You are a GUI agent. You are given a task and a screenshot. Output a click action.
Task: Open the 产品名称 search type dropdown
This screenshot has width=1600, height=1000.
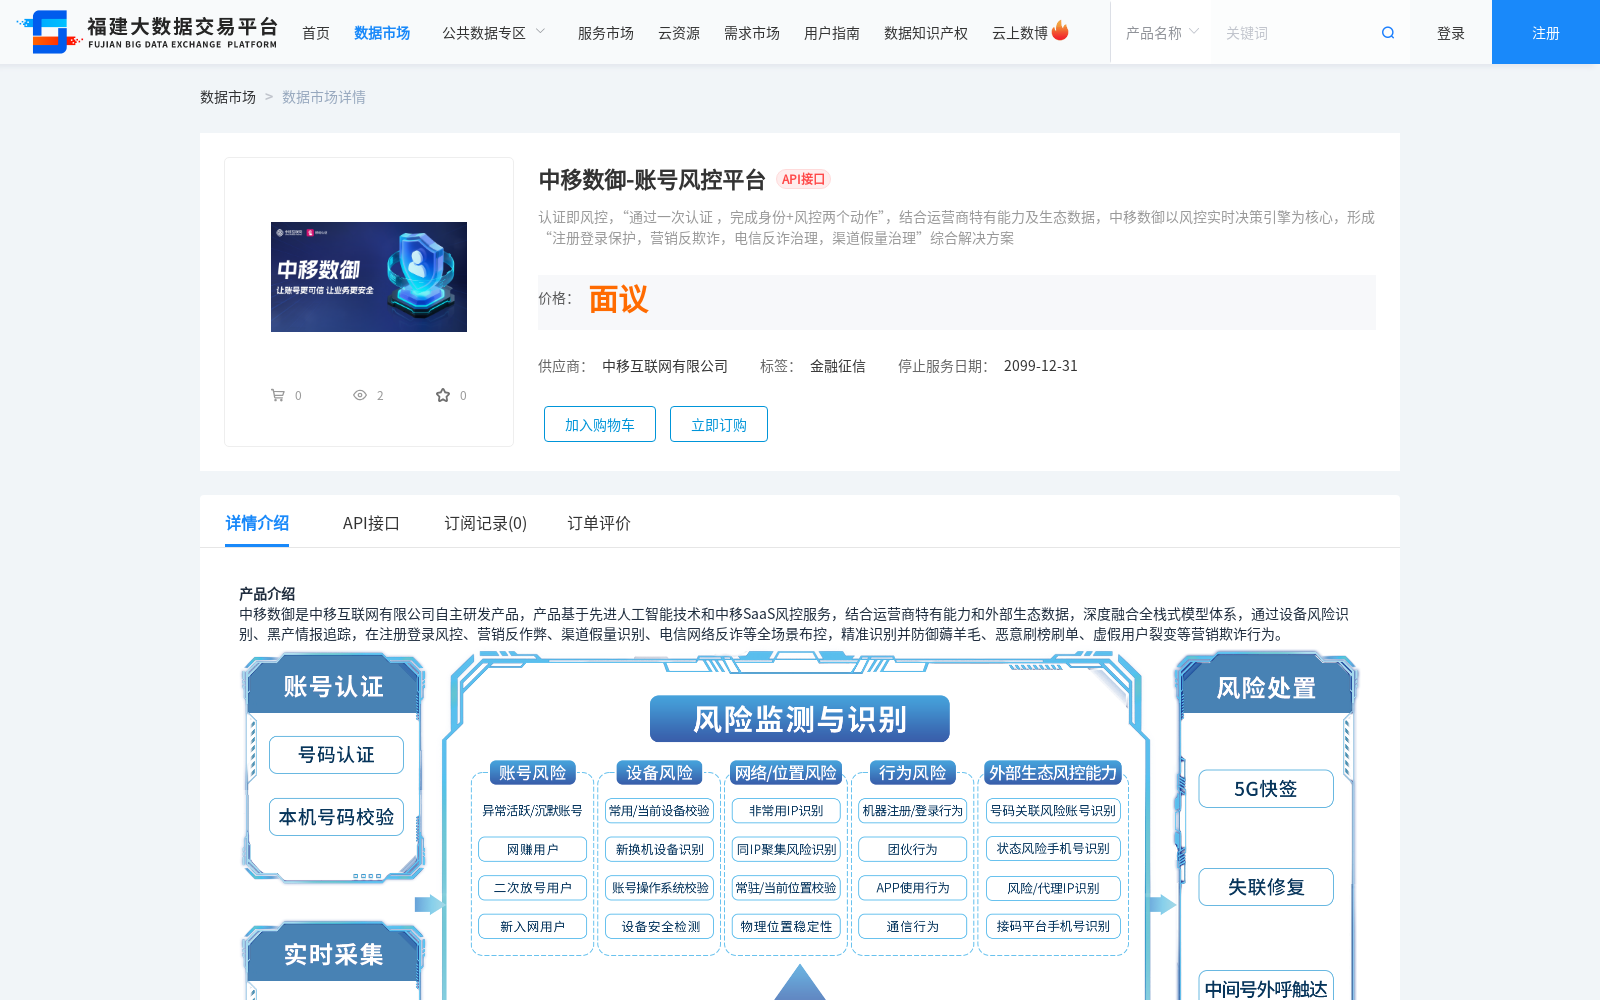[x=1161, y=33]
